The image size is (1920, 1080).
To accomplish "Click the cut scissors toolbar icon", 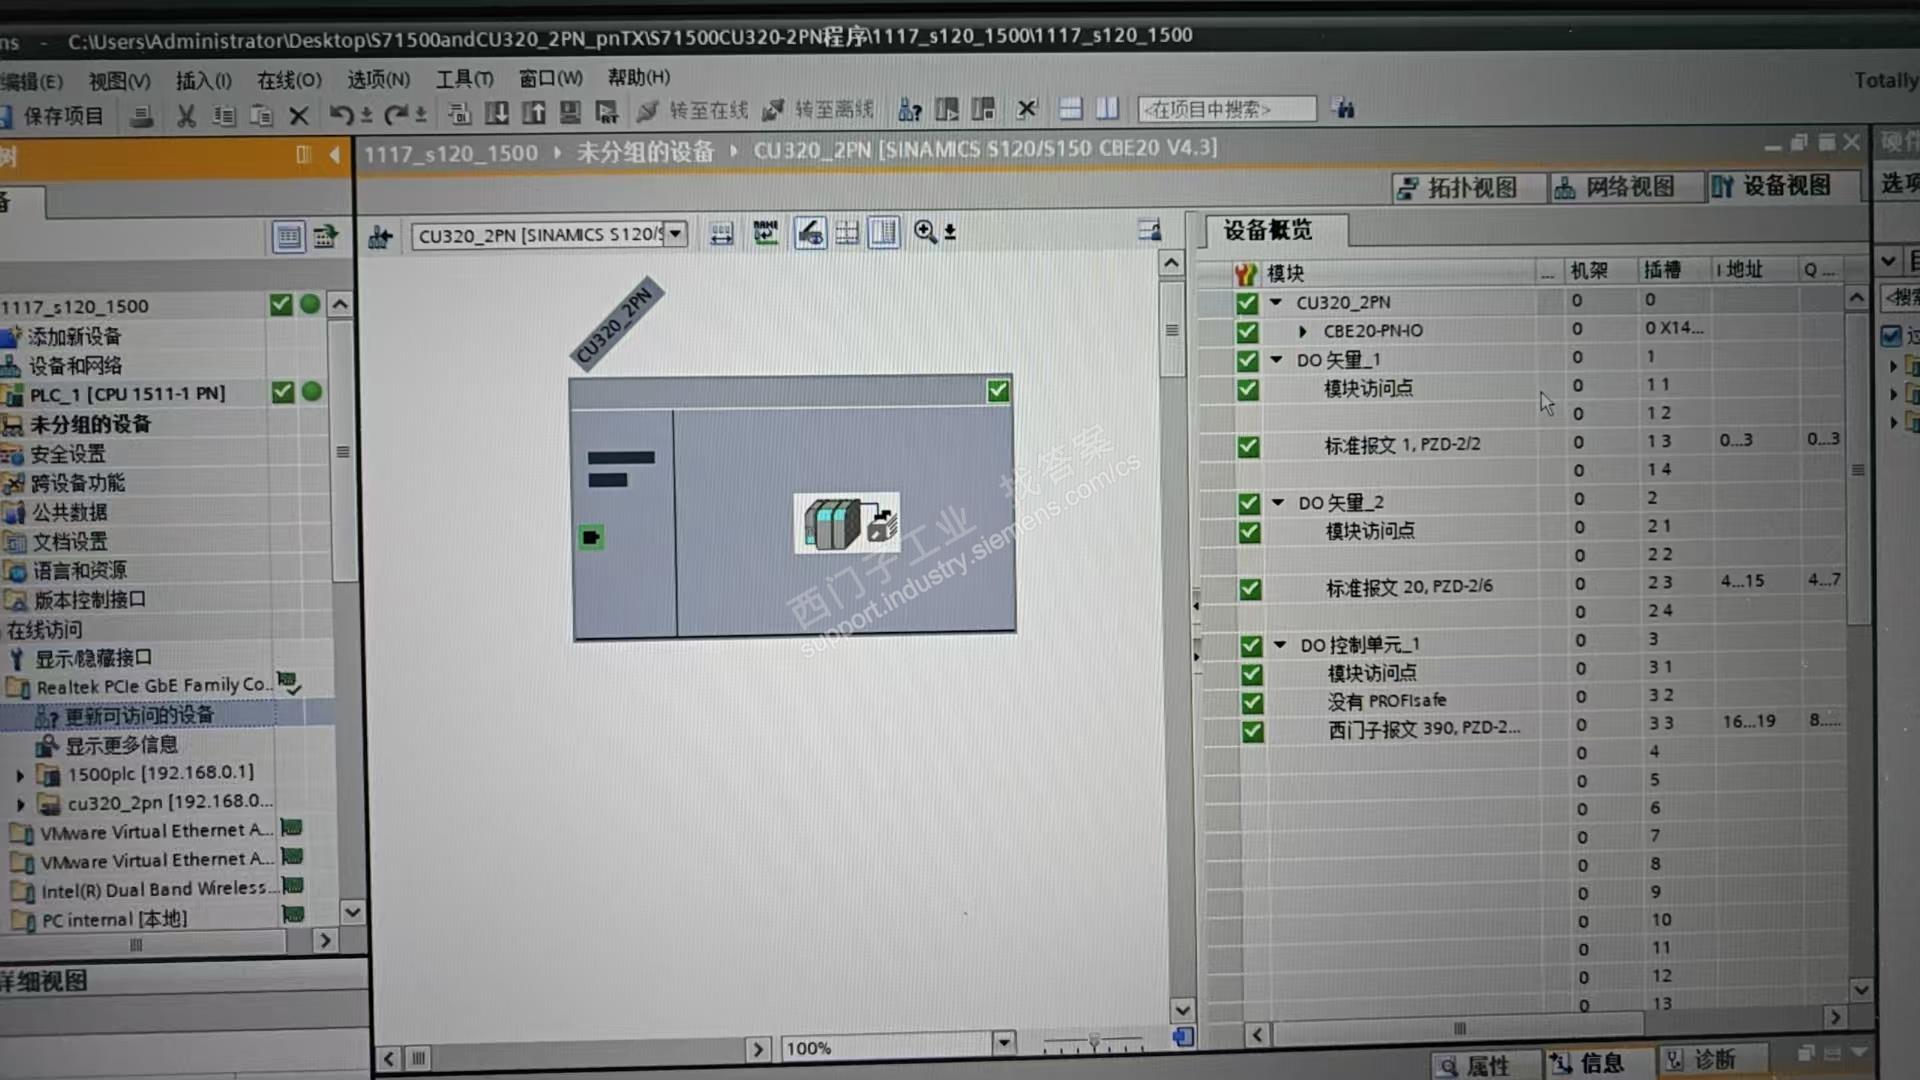I will 185,116.
